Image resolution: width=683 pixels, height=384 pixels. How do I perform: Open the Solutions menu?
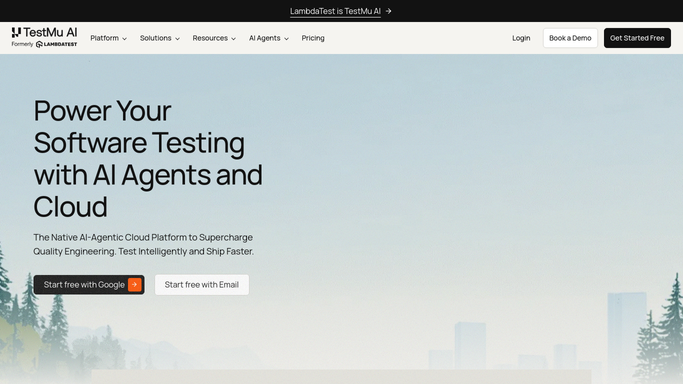159,38
